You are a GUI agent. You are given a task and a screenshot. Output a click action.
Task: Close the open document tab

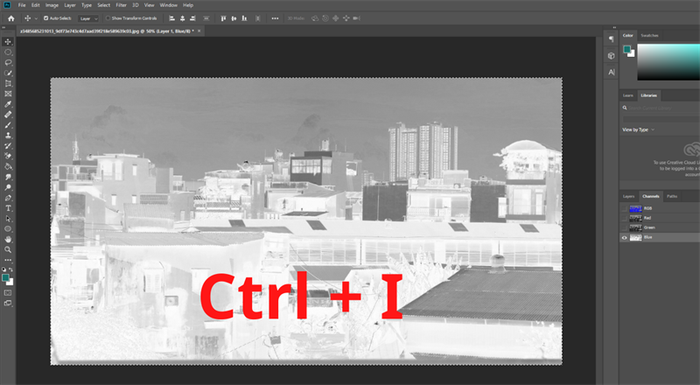coord(199,31)
